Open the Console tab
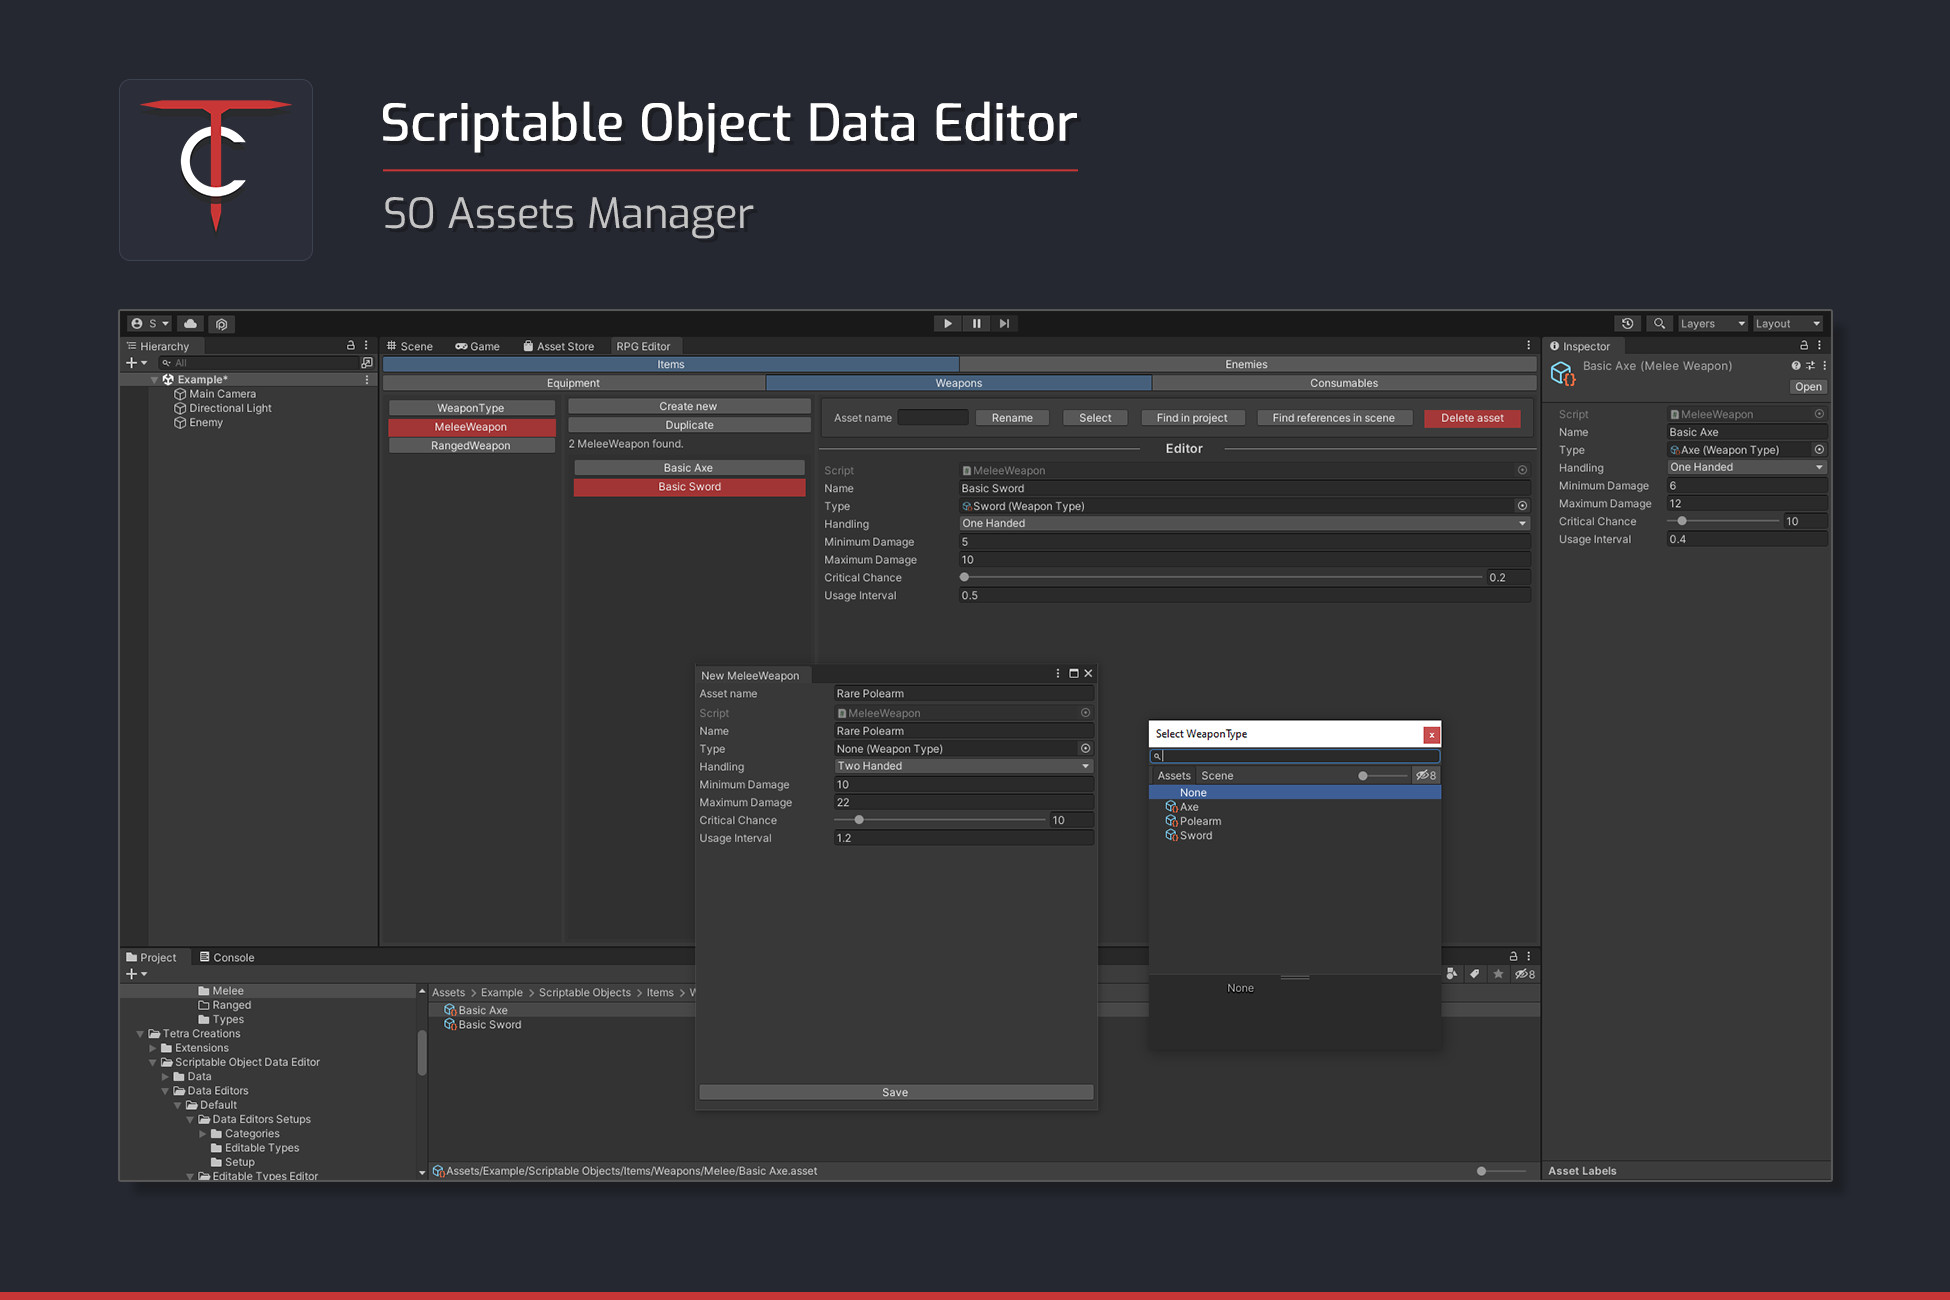1950x1300 pixels. 227,957
